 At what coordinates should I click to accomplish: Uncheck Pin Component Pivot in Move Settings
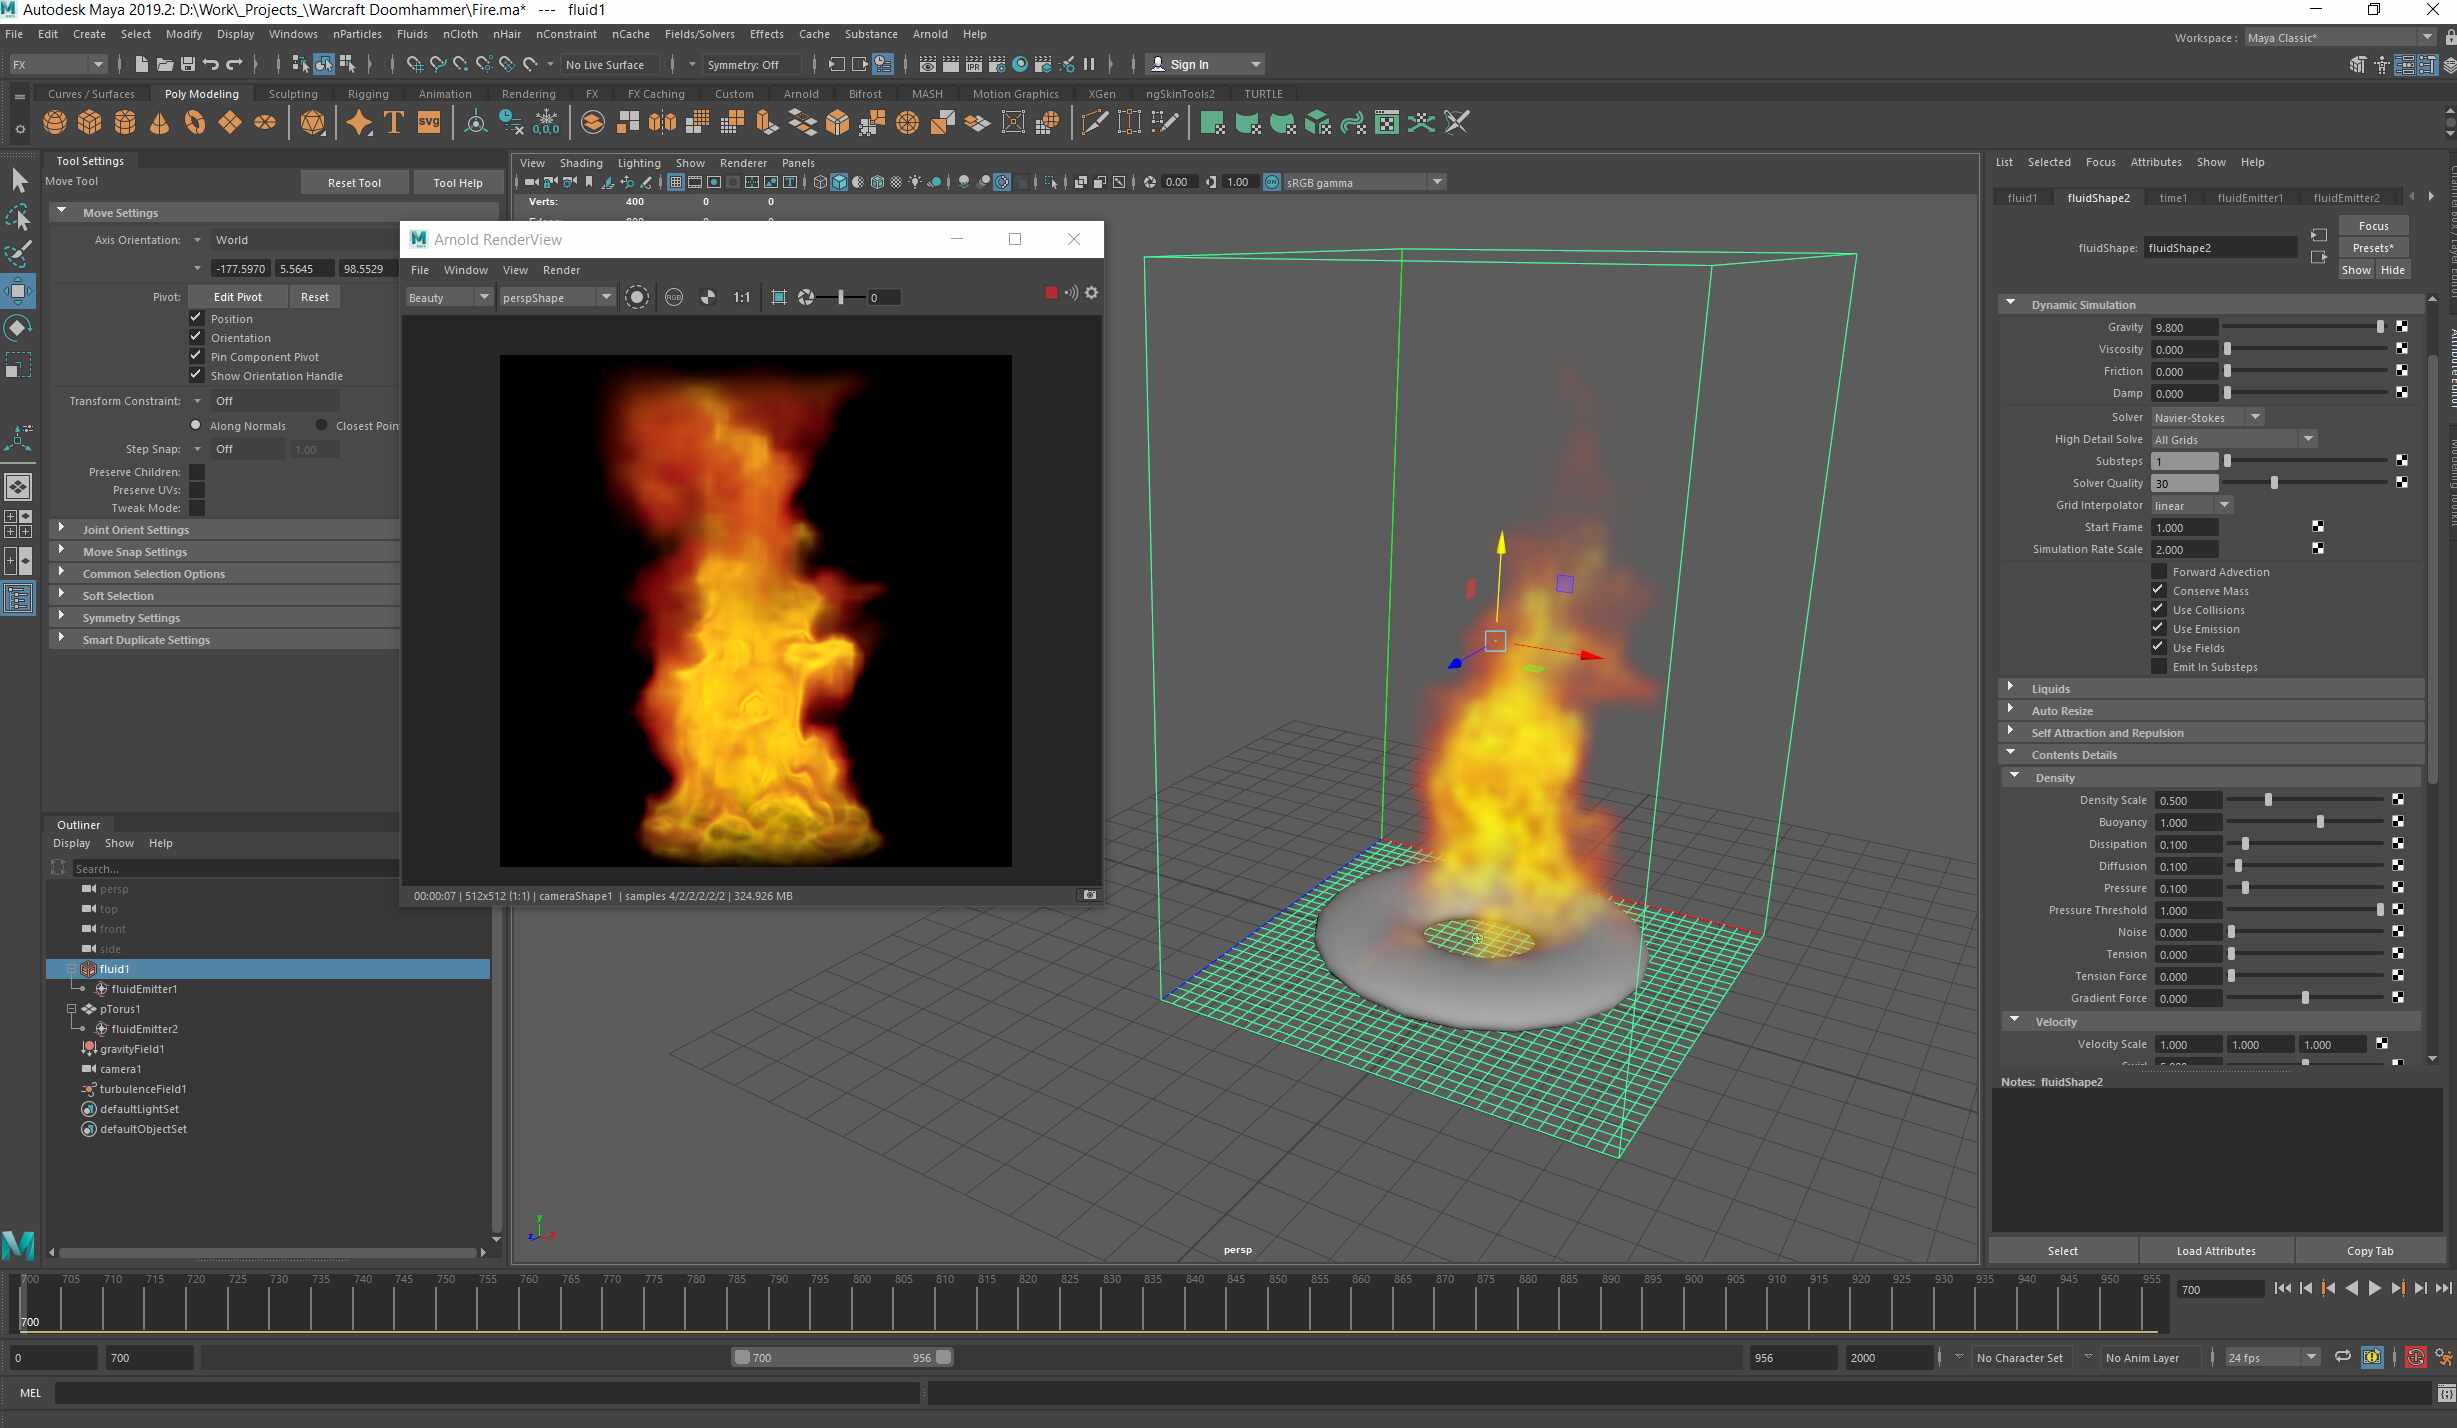196,356
